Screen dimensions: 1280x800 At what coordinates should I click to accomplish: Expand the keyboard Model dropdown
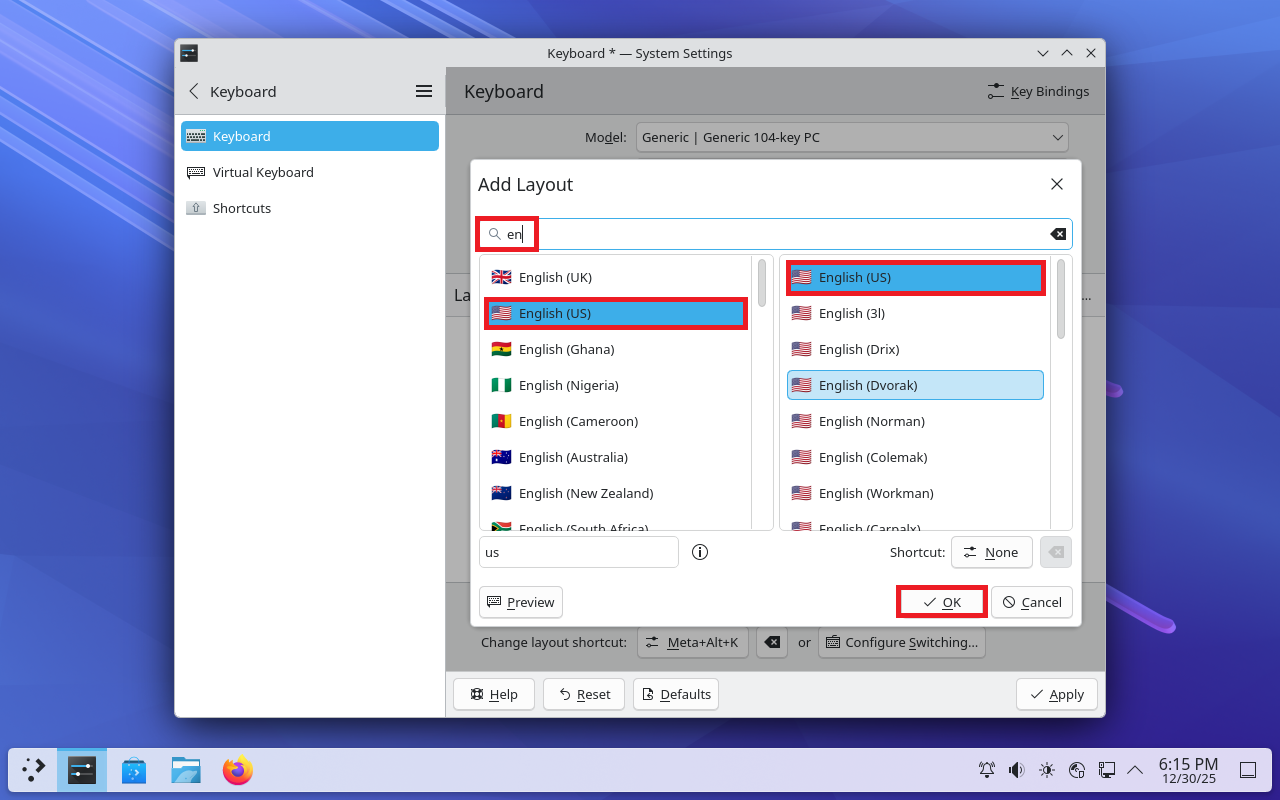[852, 137]
